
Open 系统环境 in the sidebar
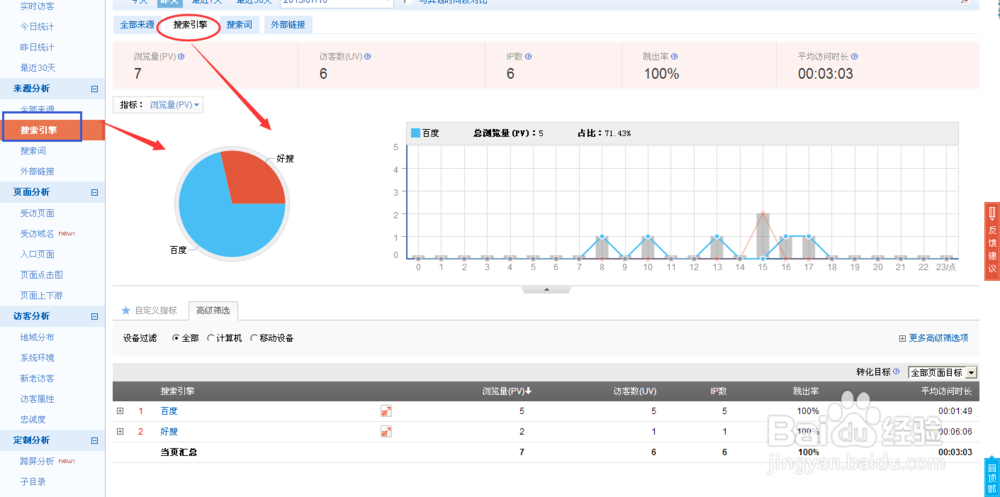[x=37, y=357]
